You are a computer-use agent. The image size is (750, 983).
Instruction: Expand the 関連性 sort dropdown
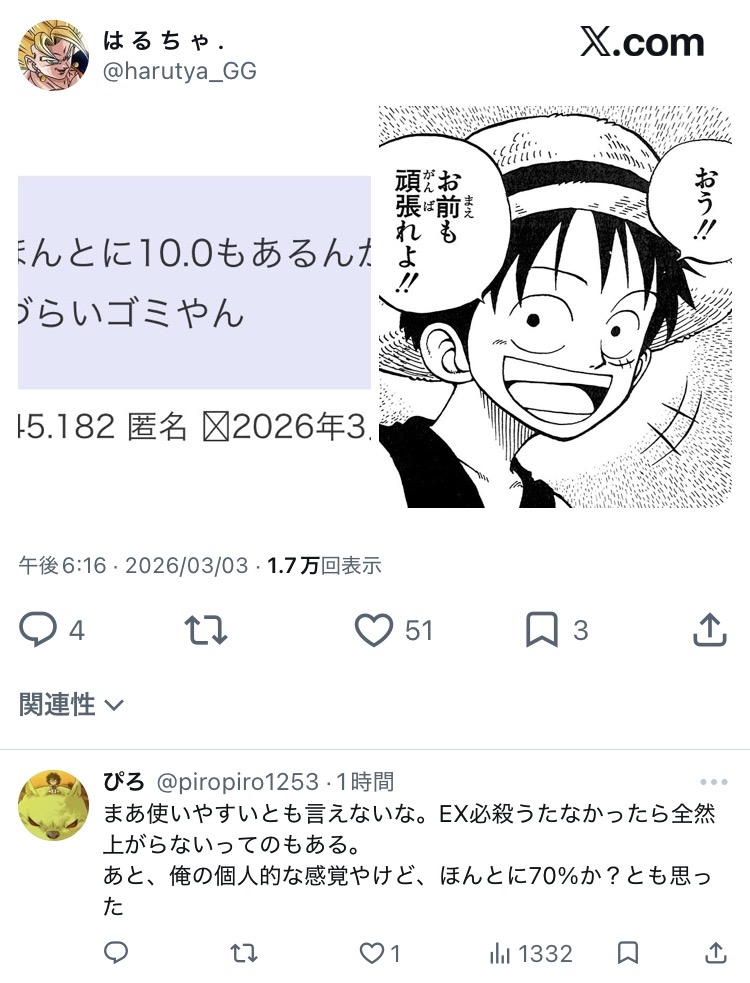71,705
